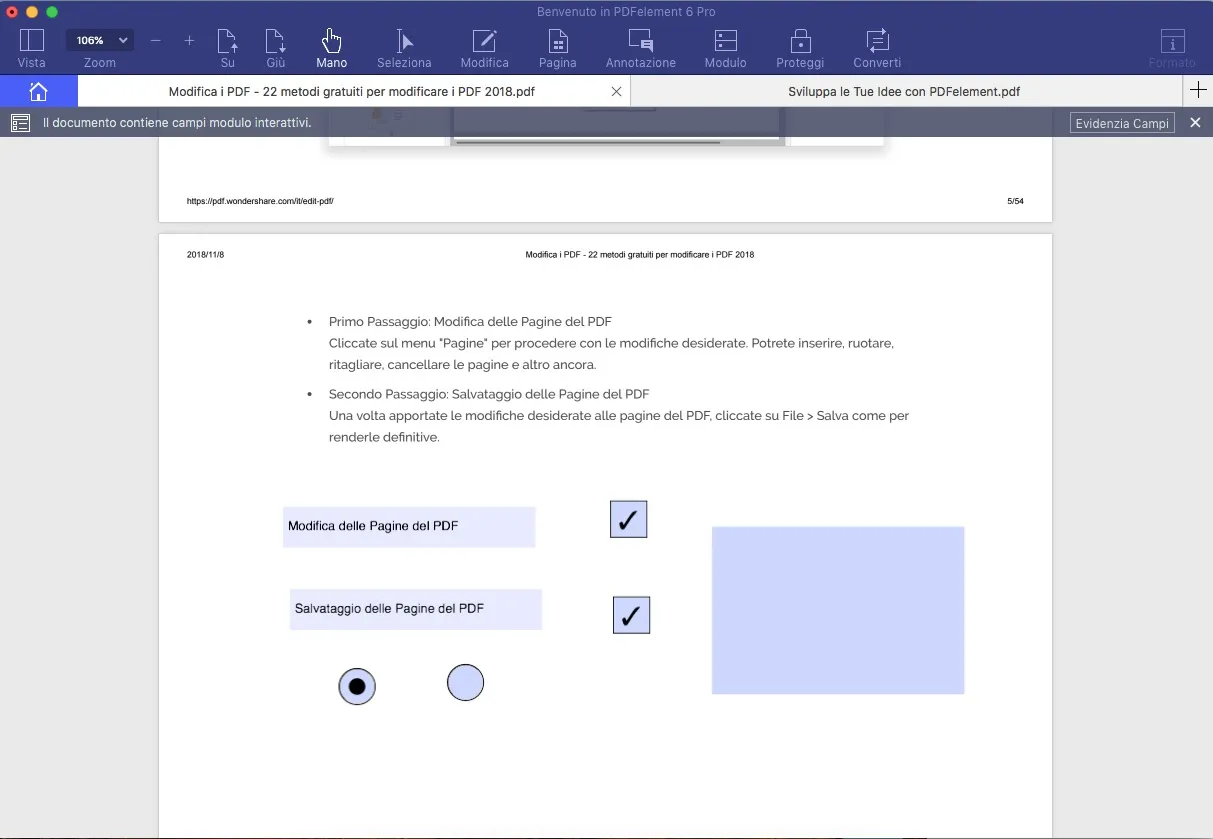Toggle the checkbox beside the Salvataggio delle Pagine field
Screen dimensions: 1213x839
pyautogui.click(x=631, y=615)
